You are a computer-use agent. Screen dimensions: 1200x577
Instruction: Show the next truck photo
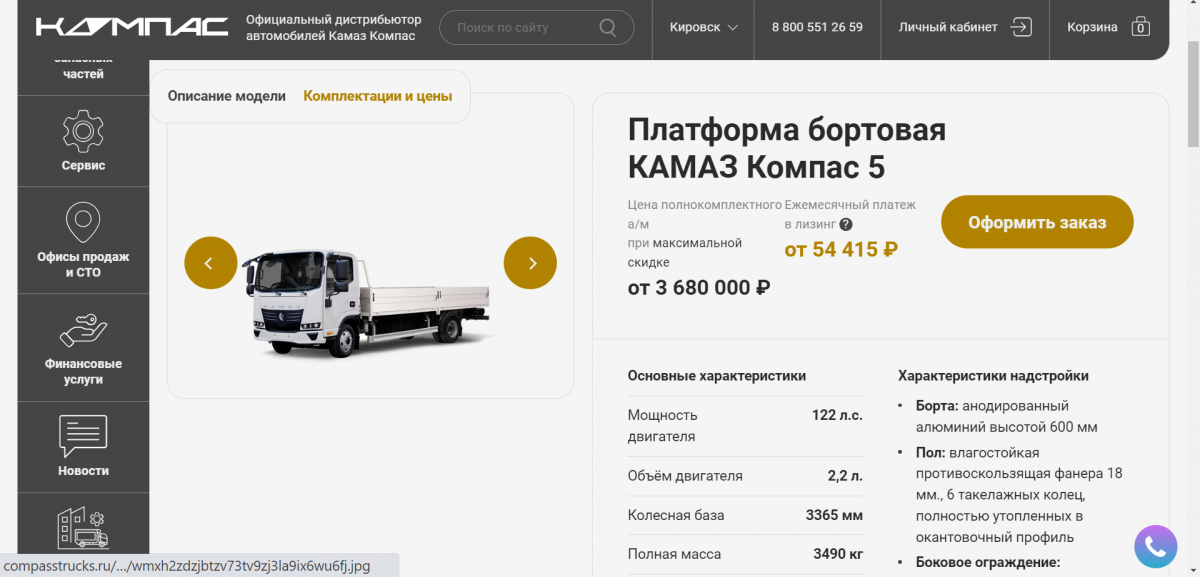(530, 263)
